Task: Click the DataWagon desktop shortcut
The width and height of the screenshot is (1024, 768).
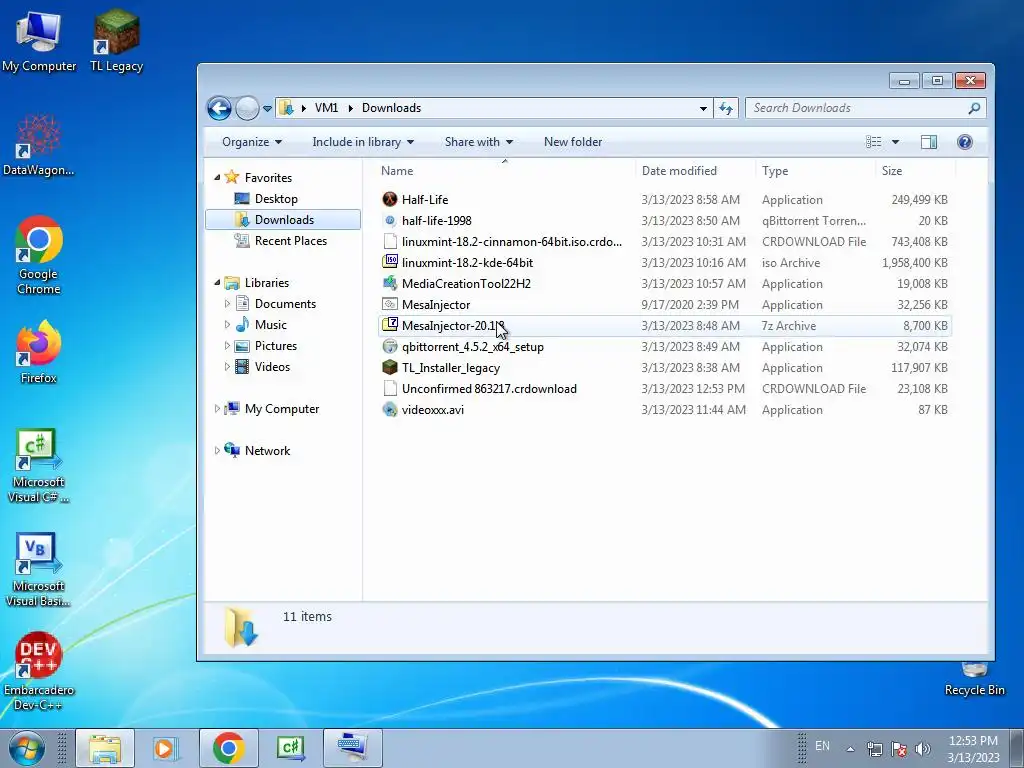Action: 39,145
